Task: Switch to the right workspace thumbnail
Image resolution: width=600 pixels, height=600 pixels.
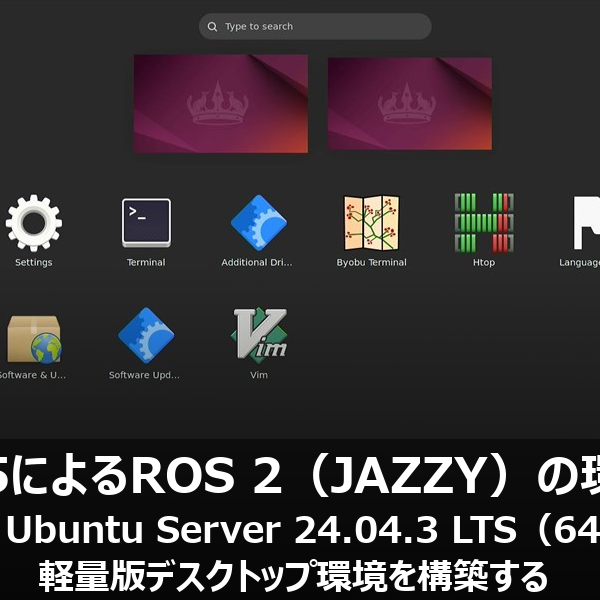Action: (x=409, y=103)
